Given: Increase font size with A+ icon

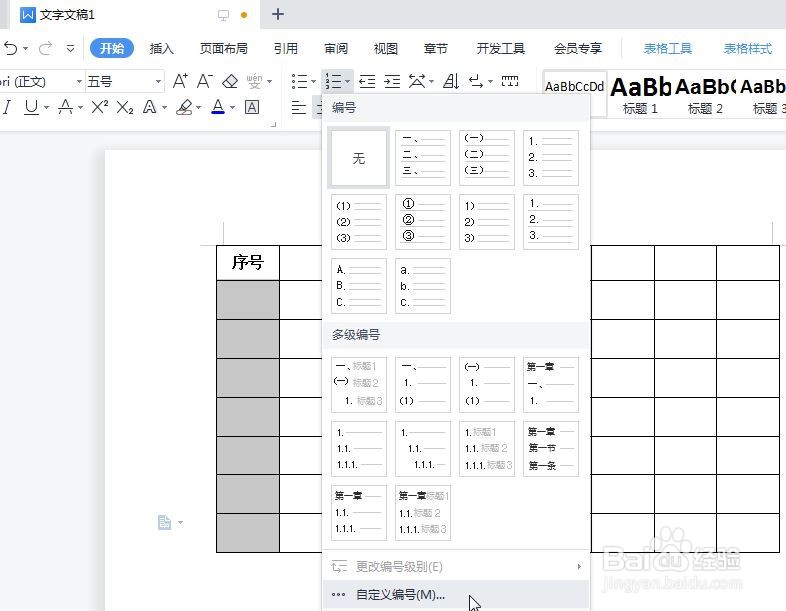Looking at the screenshot, I should (x=180, y=81).
